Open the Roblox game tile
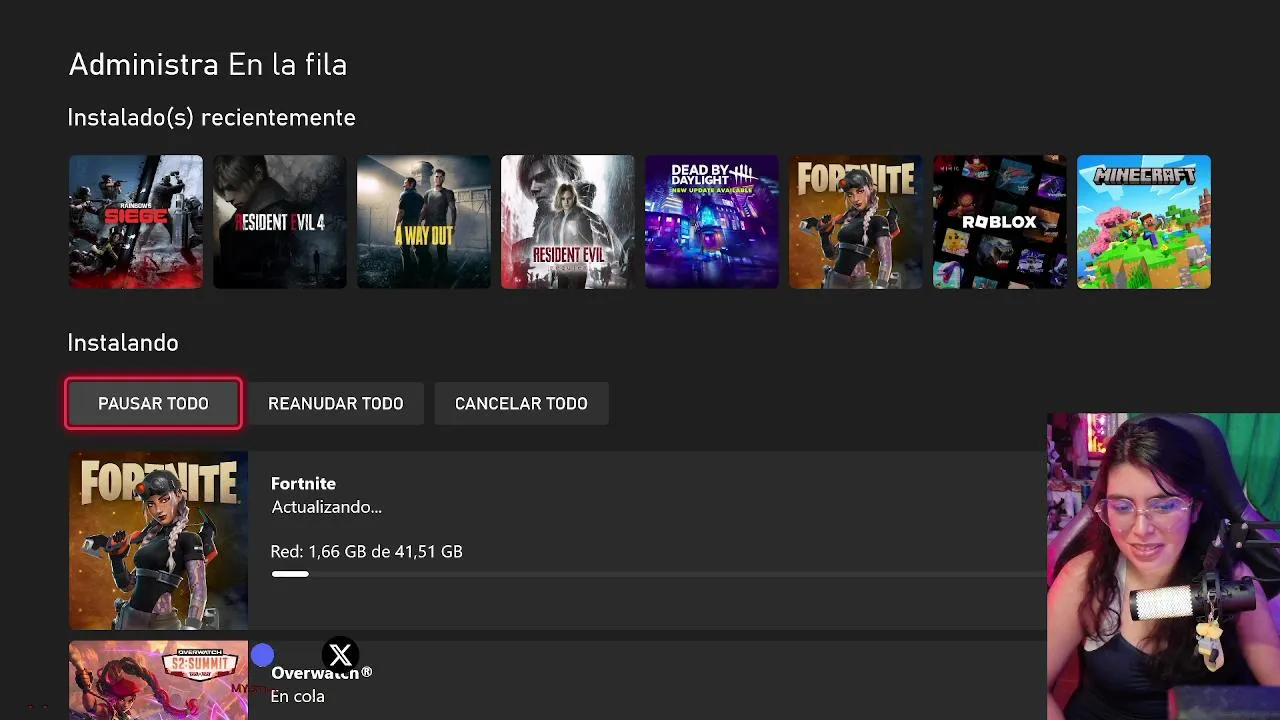1280x720 pixels. click(x=999, y=222)
